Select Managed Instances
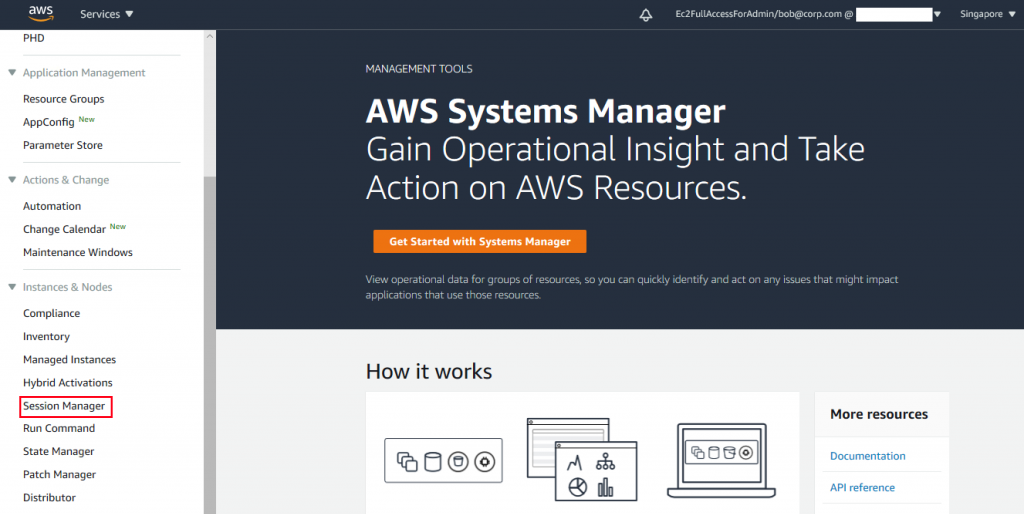Viewport: 1024px width, 514px height. click(69, 359)
